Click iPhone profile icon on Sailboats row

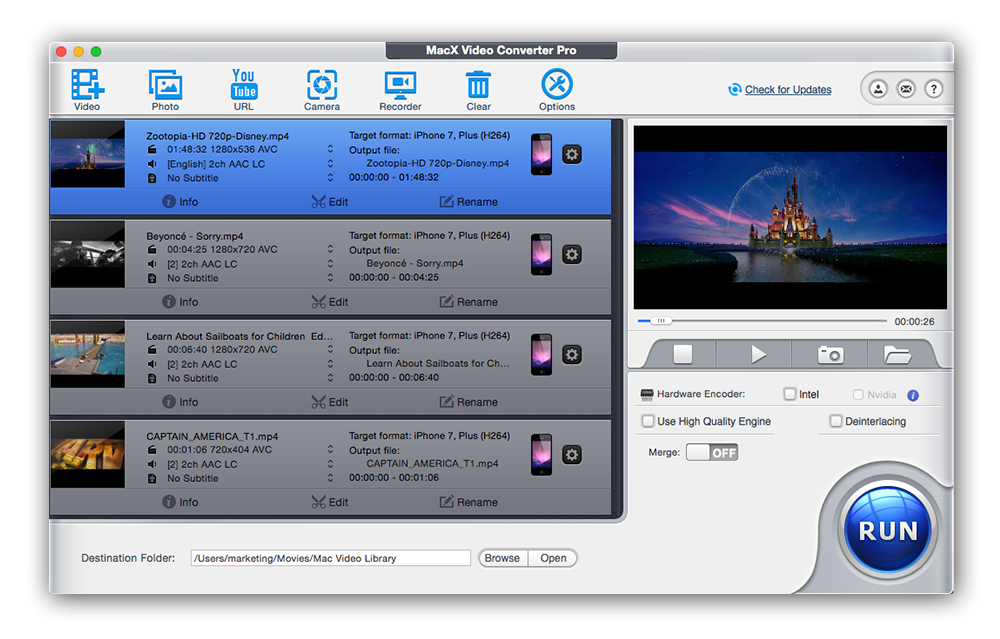click(541, 355)
